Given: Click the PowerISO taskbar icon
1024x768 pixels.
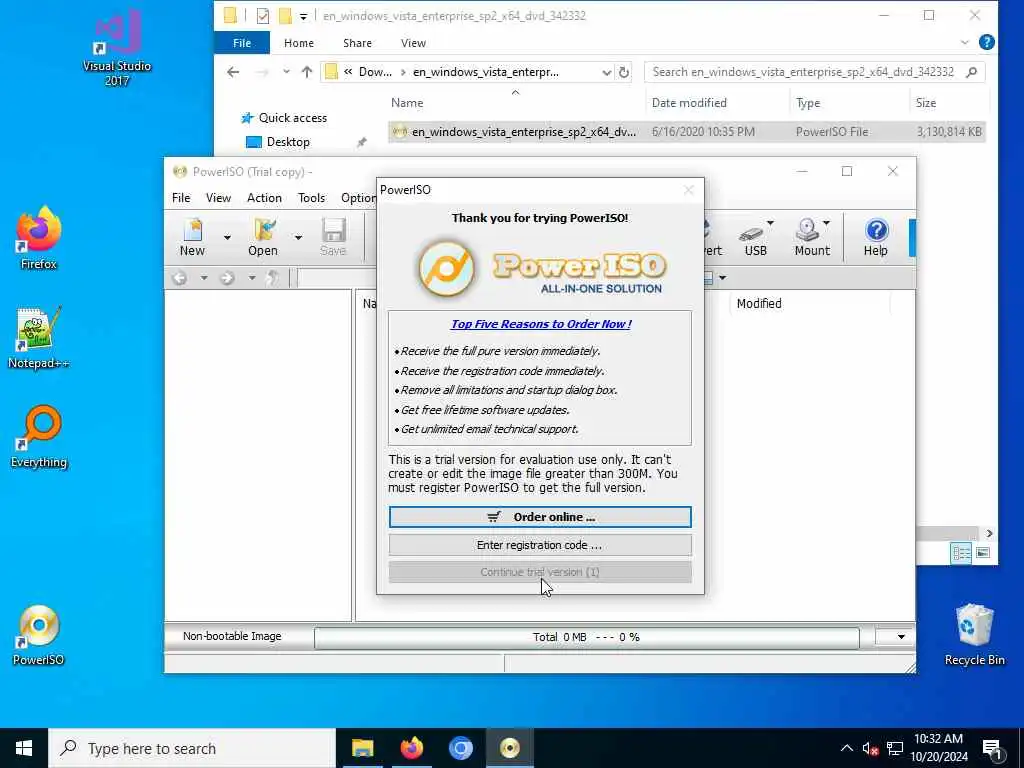Looking at the screenshot, I should [509, 748].
